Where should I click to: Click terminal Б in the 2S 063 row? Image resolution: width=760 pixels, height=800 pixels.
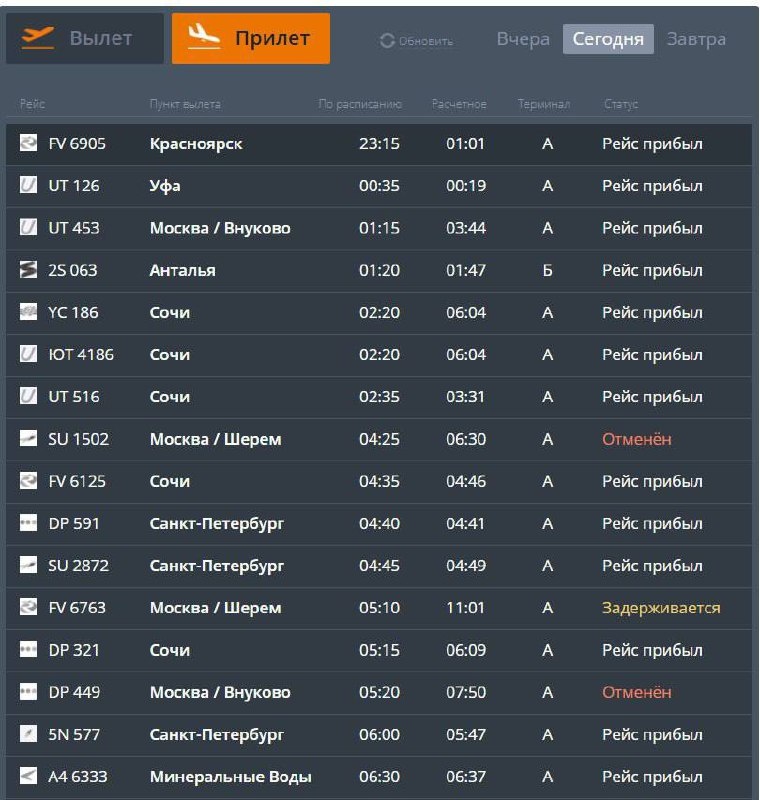pos(547,270)
